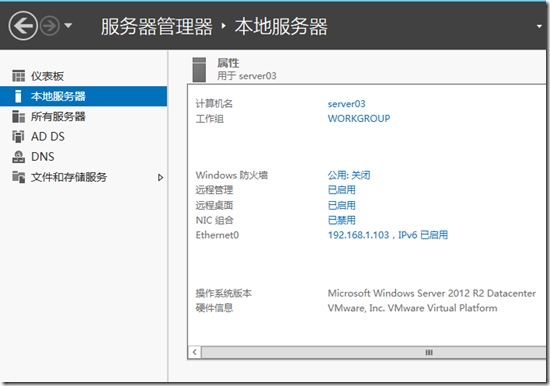Click 服务器管理器 in the breadcrumb title
This screenshot has height=386, width=550.
(x=156, y=26)
